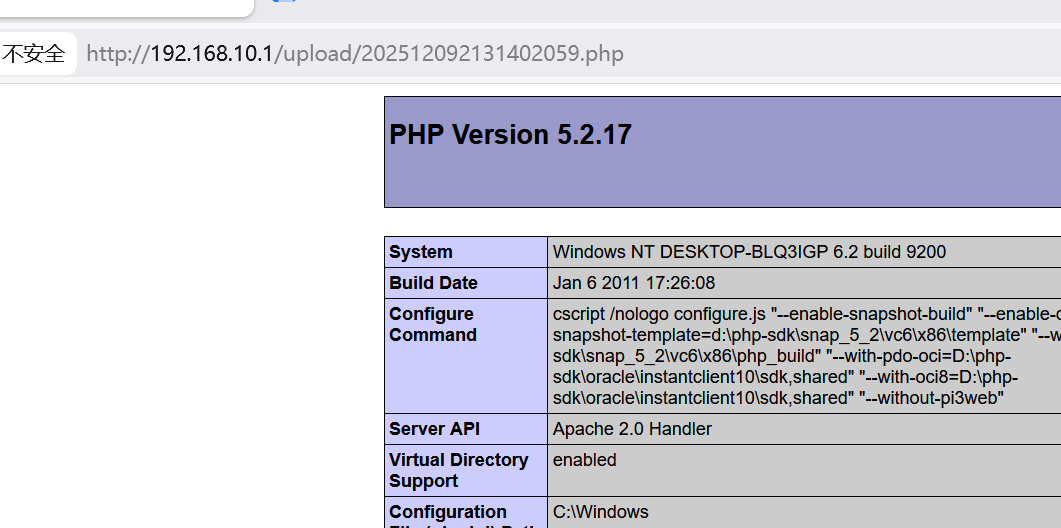Viewport: 1061px width, 528px height.
Task: Select the Windows NT DESKTOP-BLQ3IGP value
Action: click(x=749, y=252)
